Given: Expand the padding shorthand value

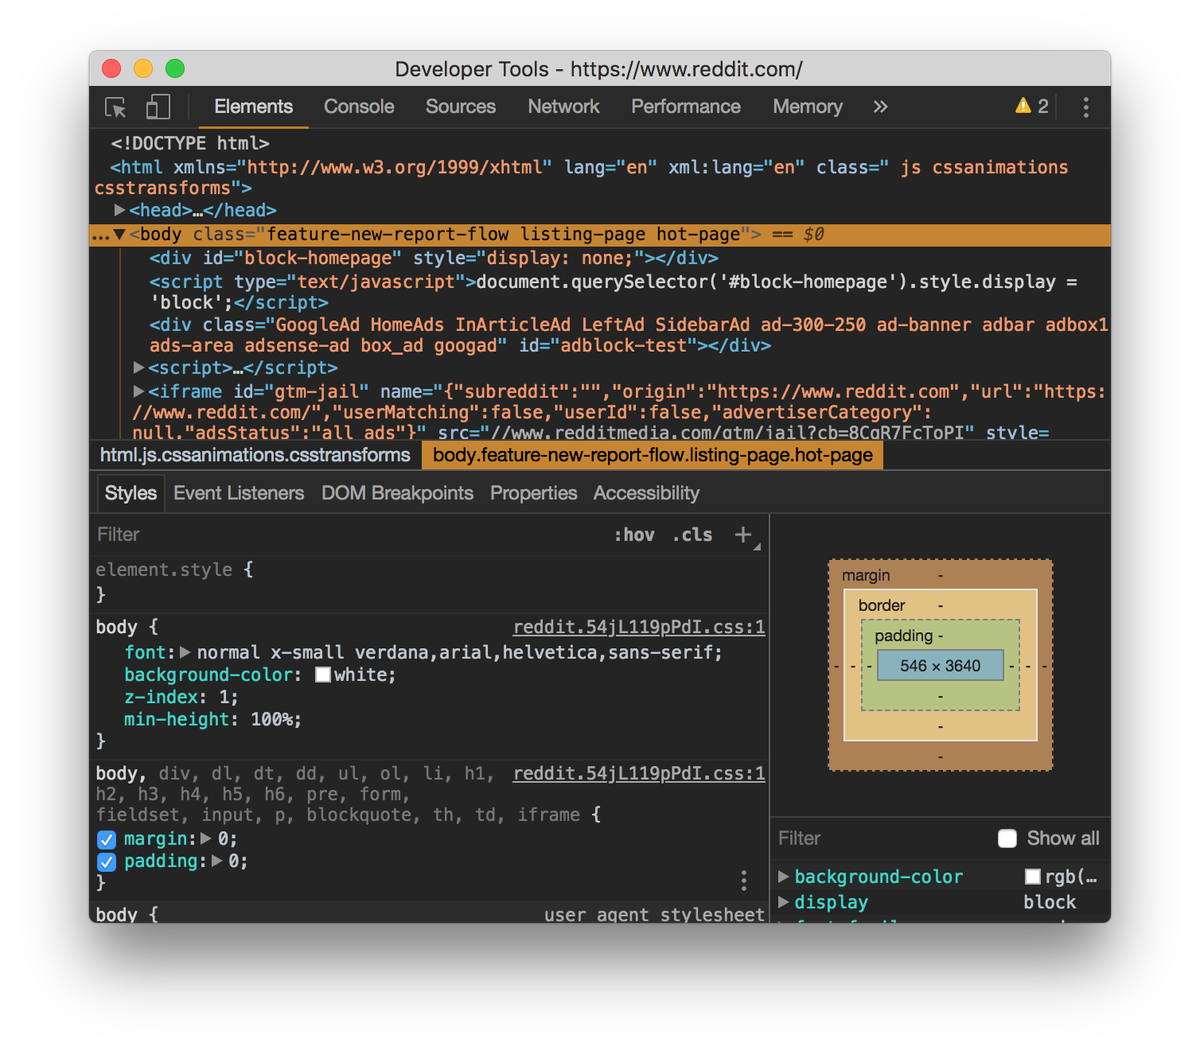Looking at the screenshot, I should (x=216, y=861).
